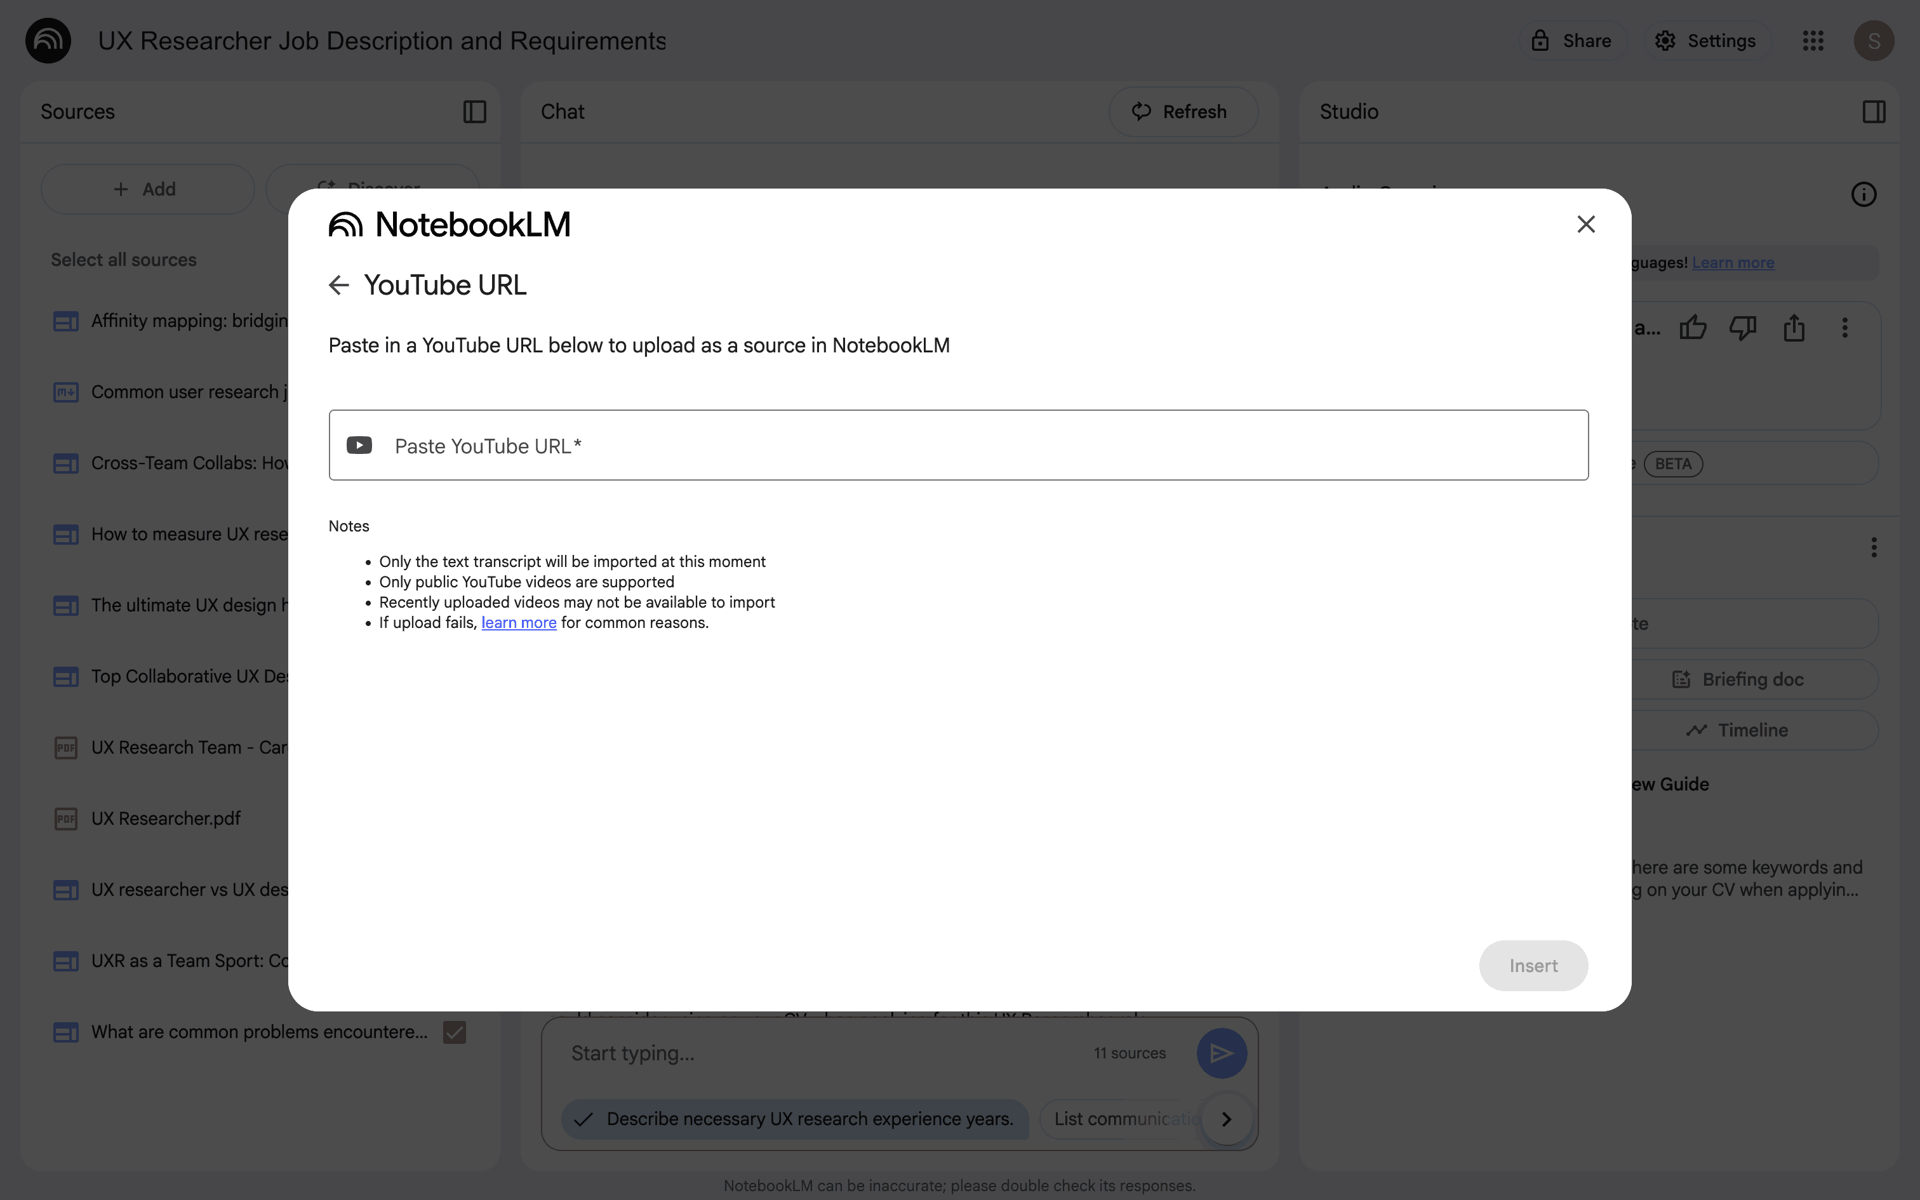This screenshot has height=1200, width=1920.
Task: Open the account avatar S
Action: pos(1874,41)
